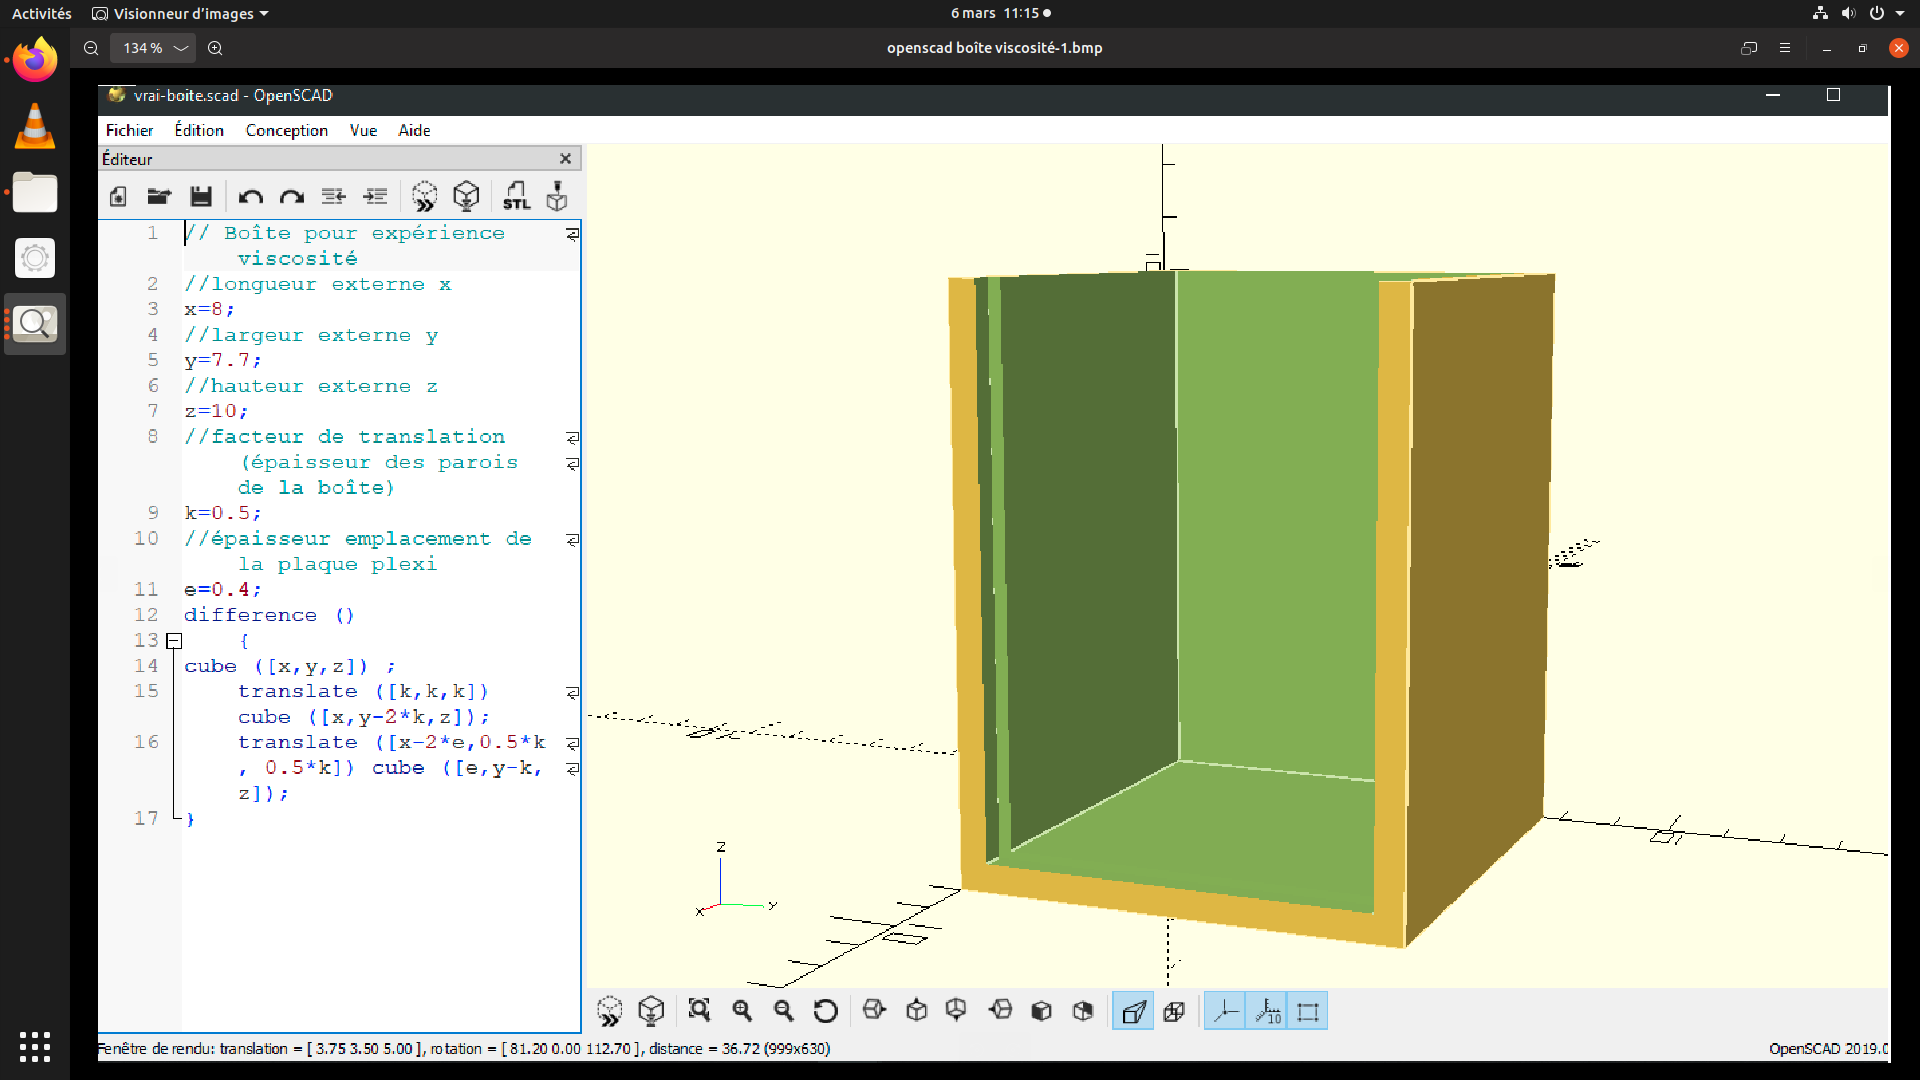Toggle the Perspective view button

point(1133,1012)
